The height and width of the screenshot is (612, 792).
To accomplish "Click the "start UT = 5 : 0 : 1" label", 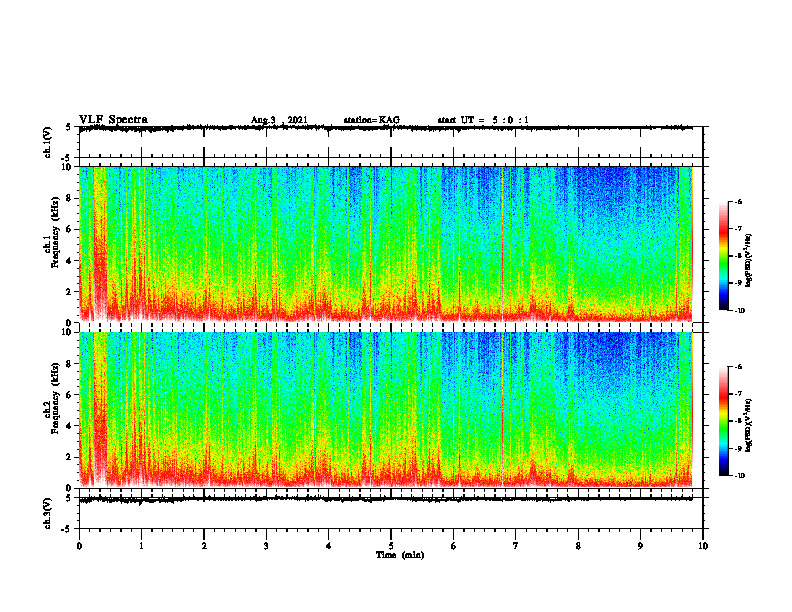I will (483, 120).
